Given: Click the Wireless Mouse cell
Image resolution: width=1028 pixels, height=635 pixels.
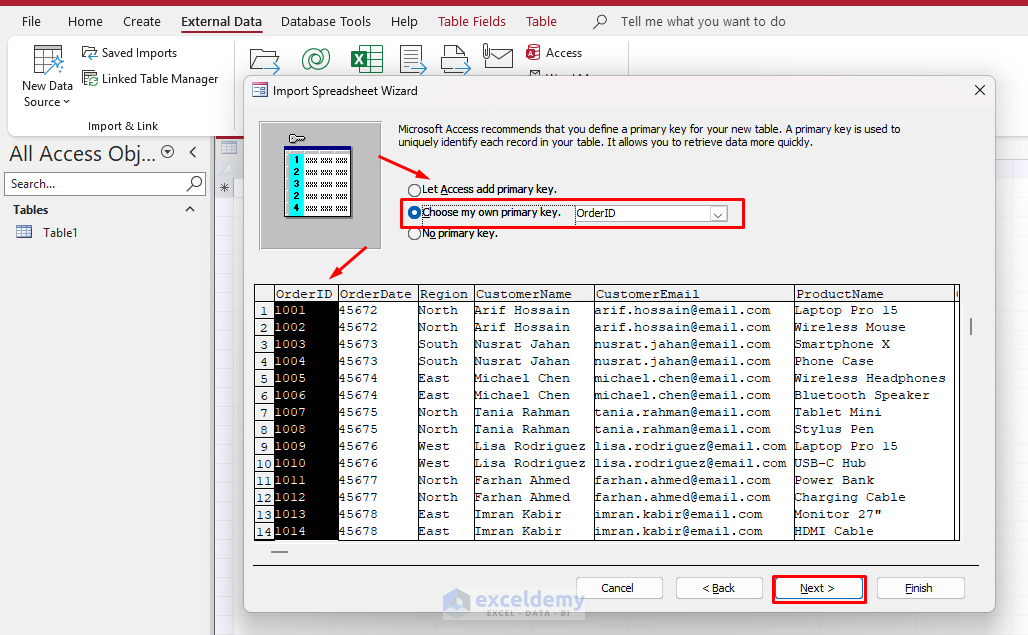Looking at the screenshot, I should pyautogui.click(x=874, y=327).
